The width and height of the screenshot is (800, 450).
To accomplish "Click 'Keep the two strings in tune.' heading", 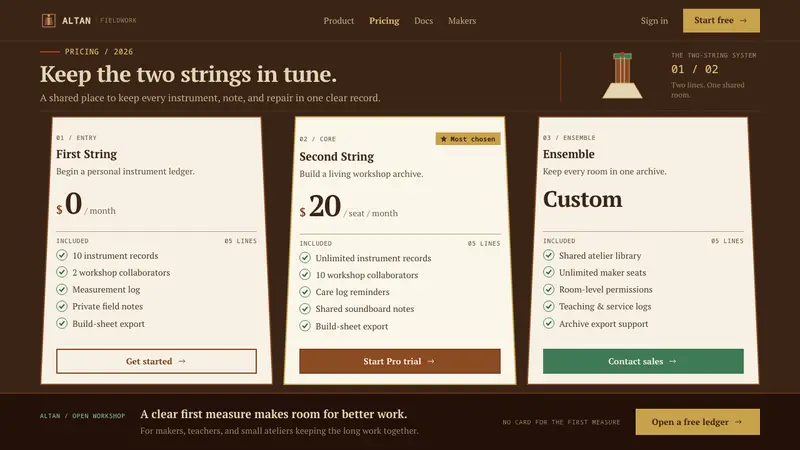I will (188, 74).
